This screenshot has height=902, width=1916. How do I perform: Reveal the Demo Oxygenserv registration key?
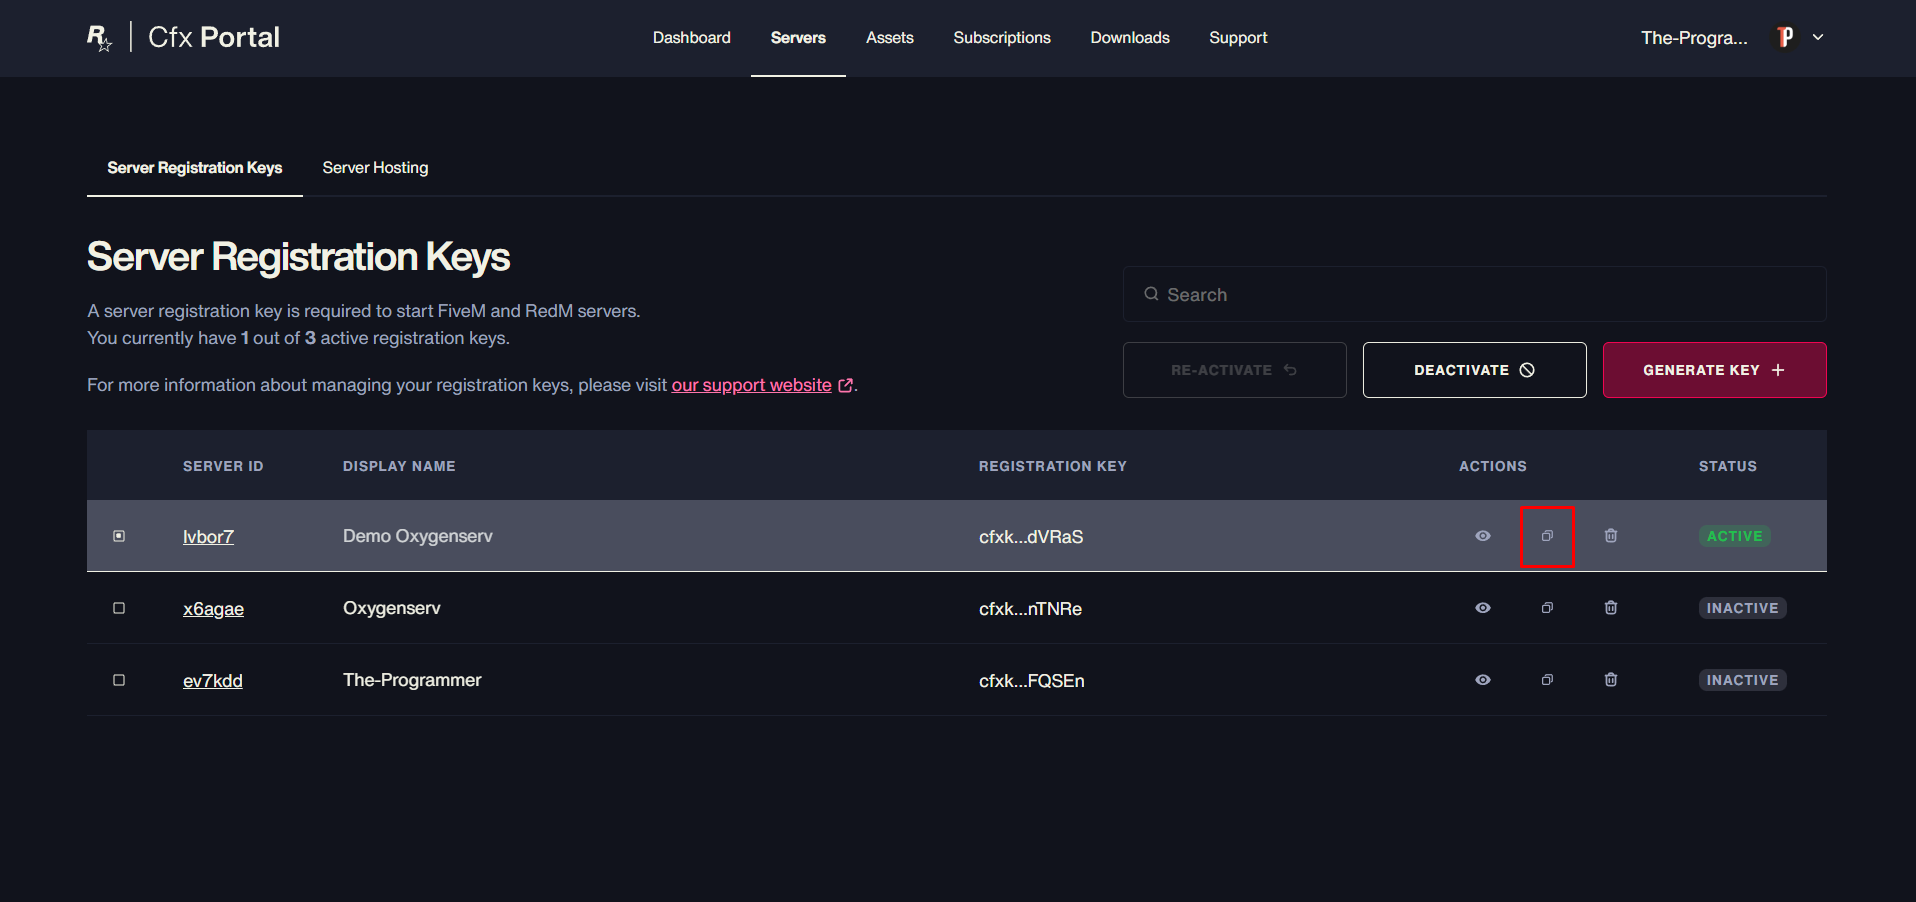(1483, 536)
